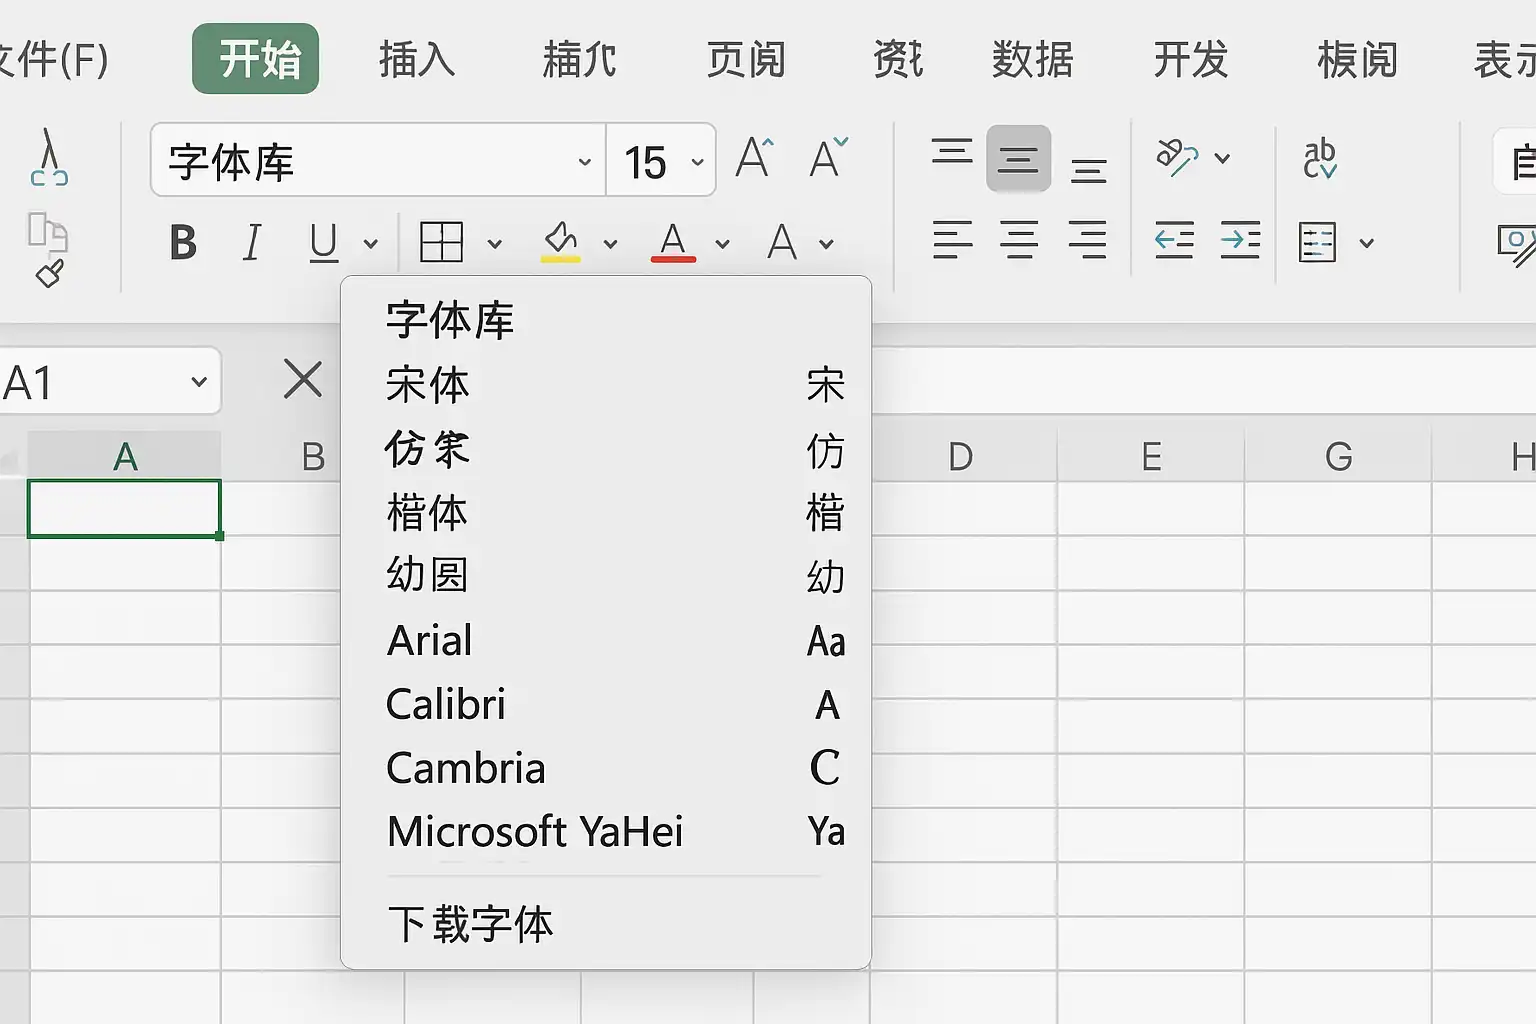Toggle Underline formatting button
1536x1024 pixels.
point(323,242)
